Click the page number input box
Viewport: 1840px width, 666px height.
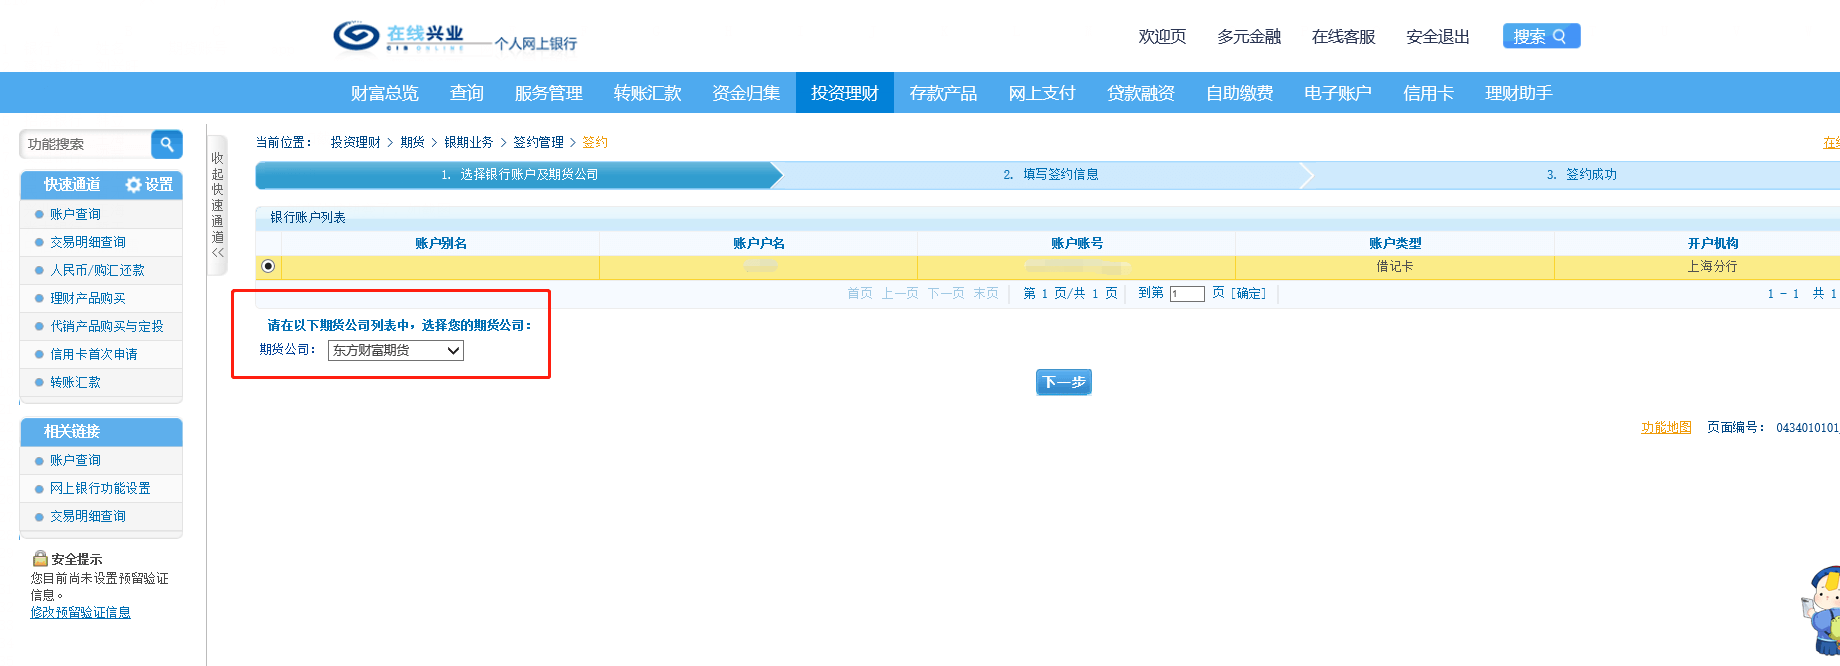click(1187, 294)
